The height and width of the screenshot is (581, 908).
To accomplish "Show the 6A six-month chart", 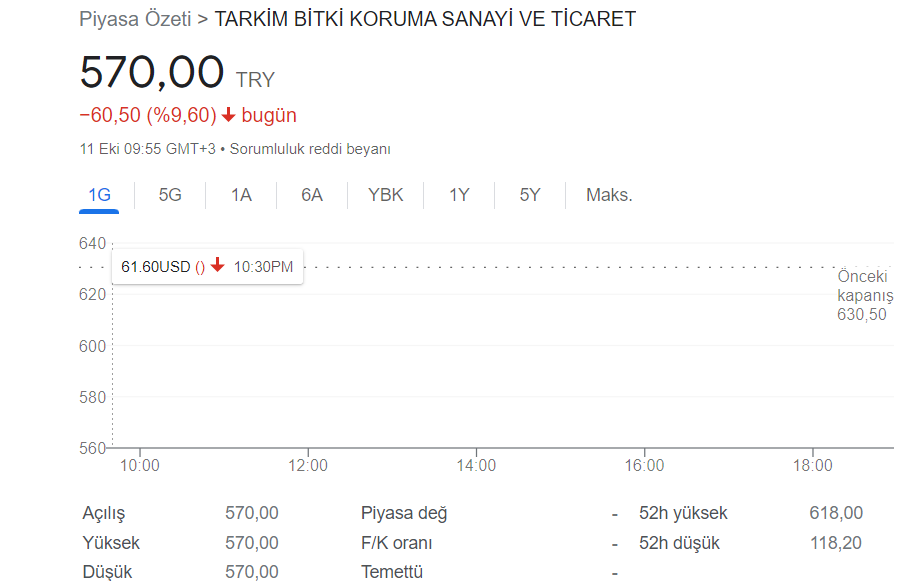I will click(312, 195).
